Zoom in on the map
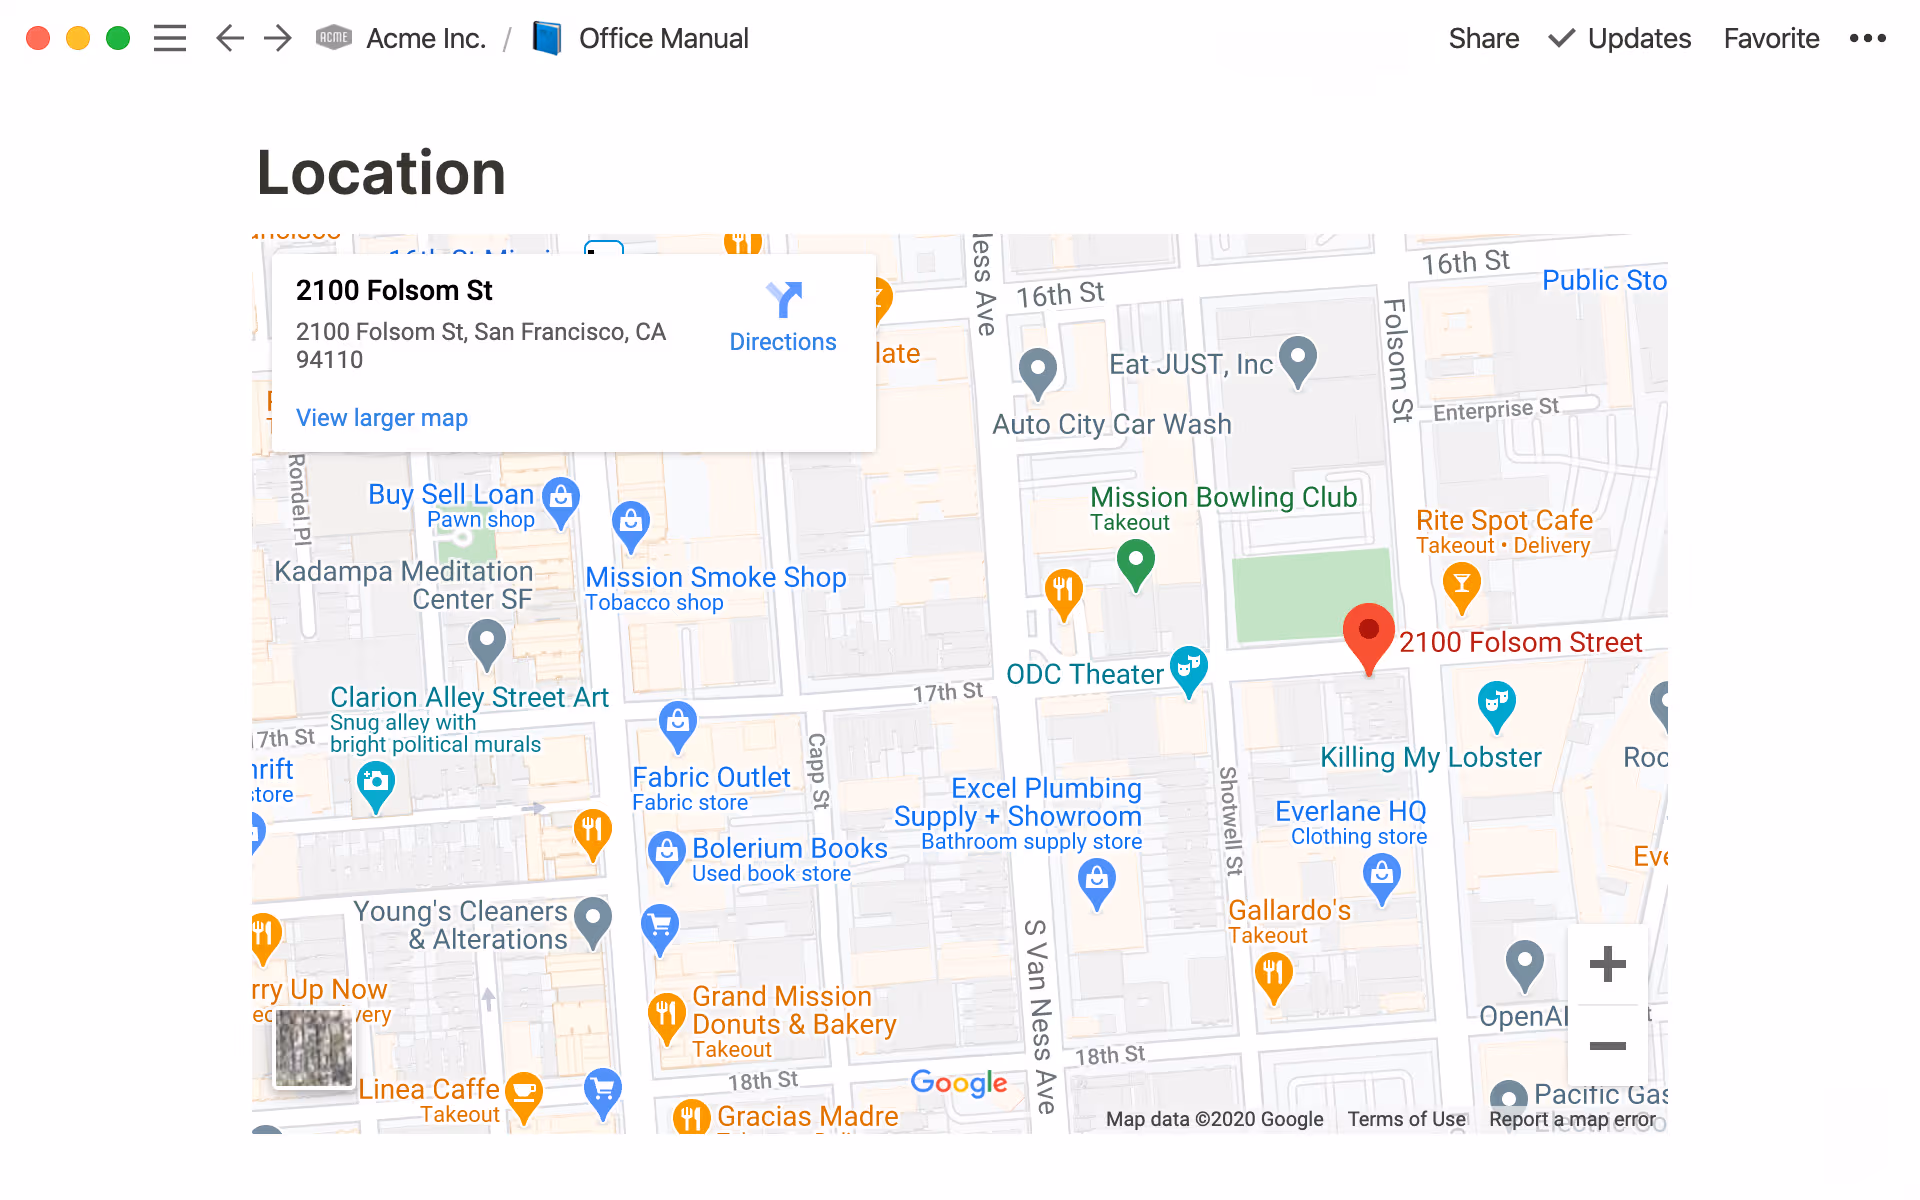Viewport: 1920px width, 1200px height. coord(1607,964)
